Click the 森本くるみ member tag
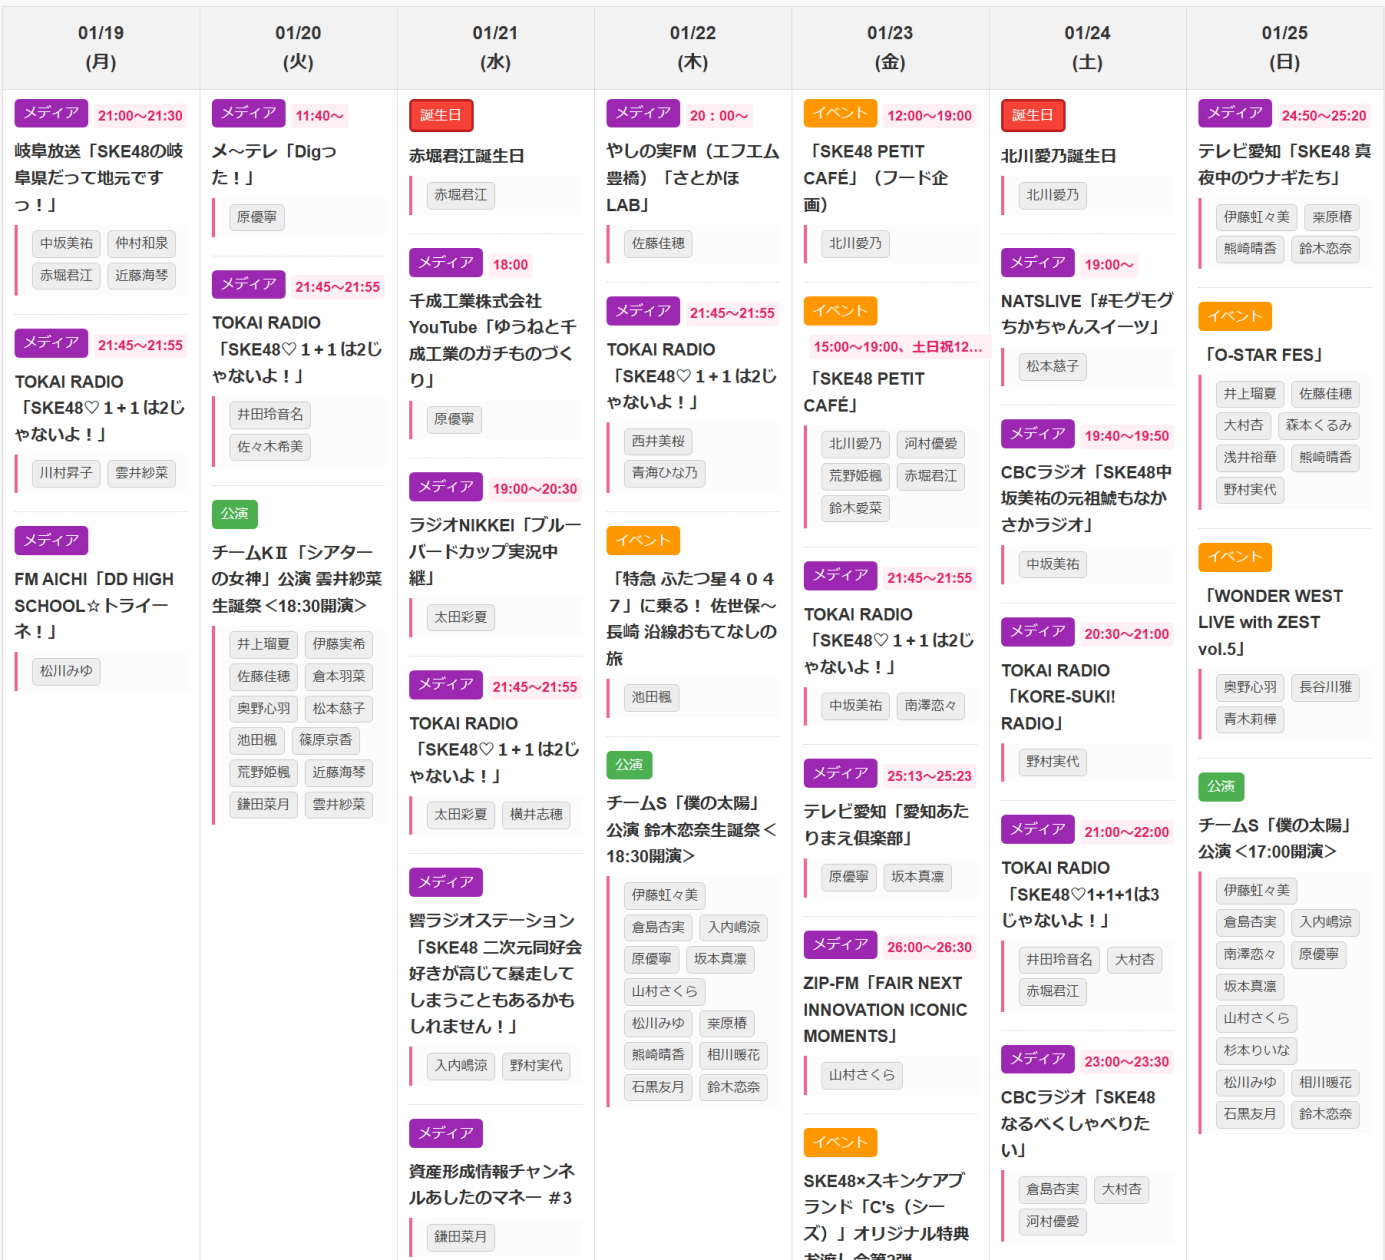This screenshot has width=1385, height=1260. 1318,425
